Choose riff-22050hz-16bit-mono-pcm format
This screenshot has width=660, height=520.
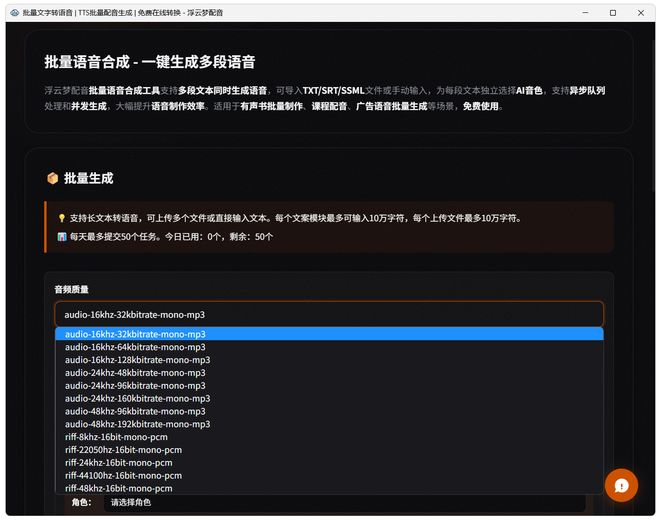coord(329,450)
